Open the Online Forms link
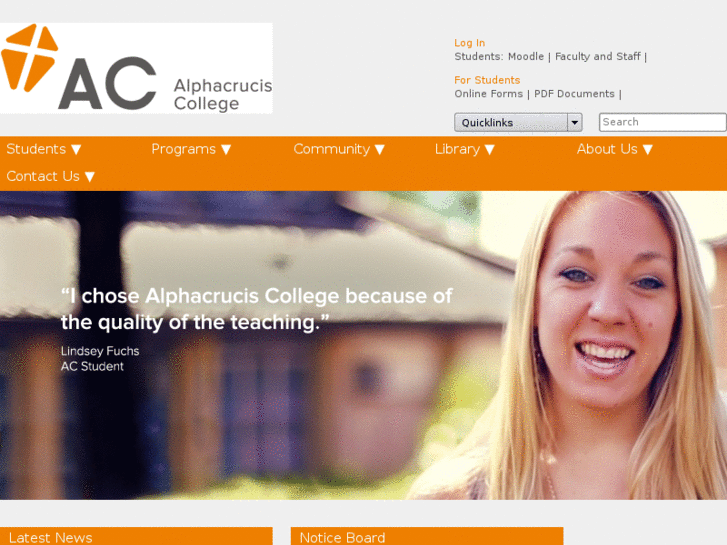 point(488,94)
